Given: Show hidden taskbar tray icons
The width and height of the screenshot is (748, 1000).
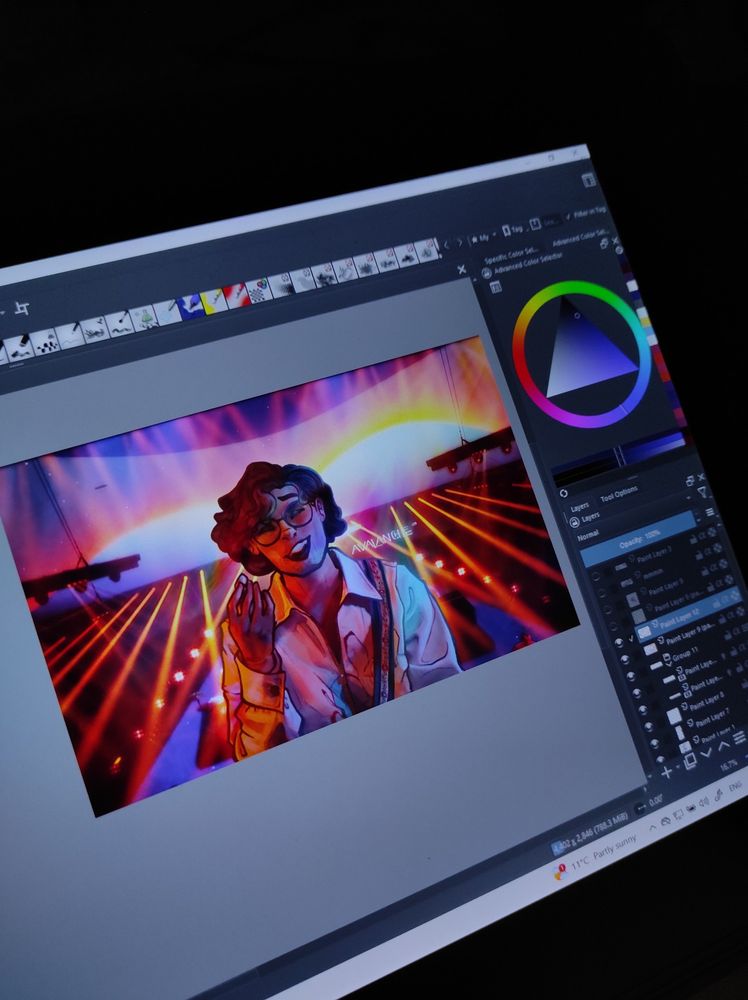Looking at the screenshot, I should pyautogui.click(x=652, y=827).
